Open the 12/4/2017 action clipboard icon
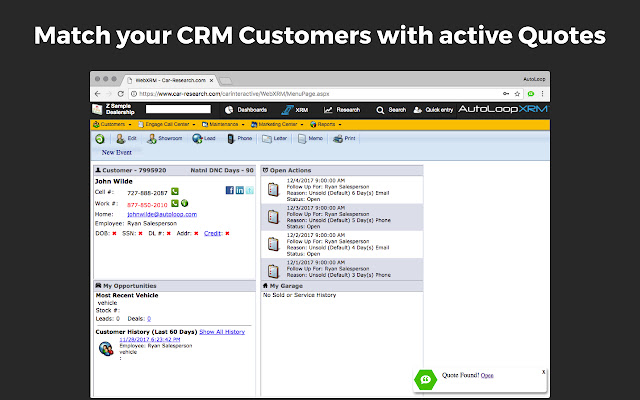 [273, 189]
